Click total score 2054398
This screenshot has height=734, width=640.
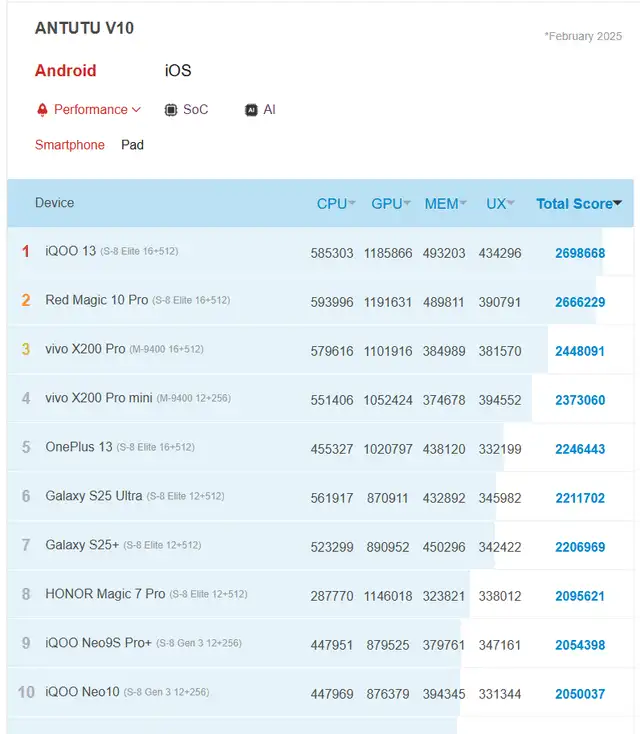(580, 645)
